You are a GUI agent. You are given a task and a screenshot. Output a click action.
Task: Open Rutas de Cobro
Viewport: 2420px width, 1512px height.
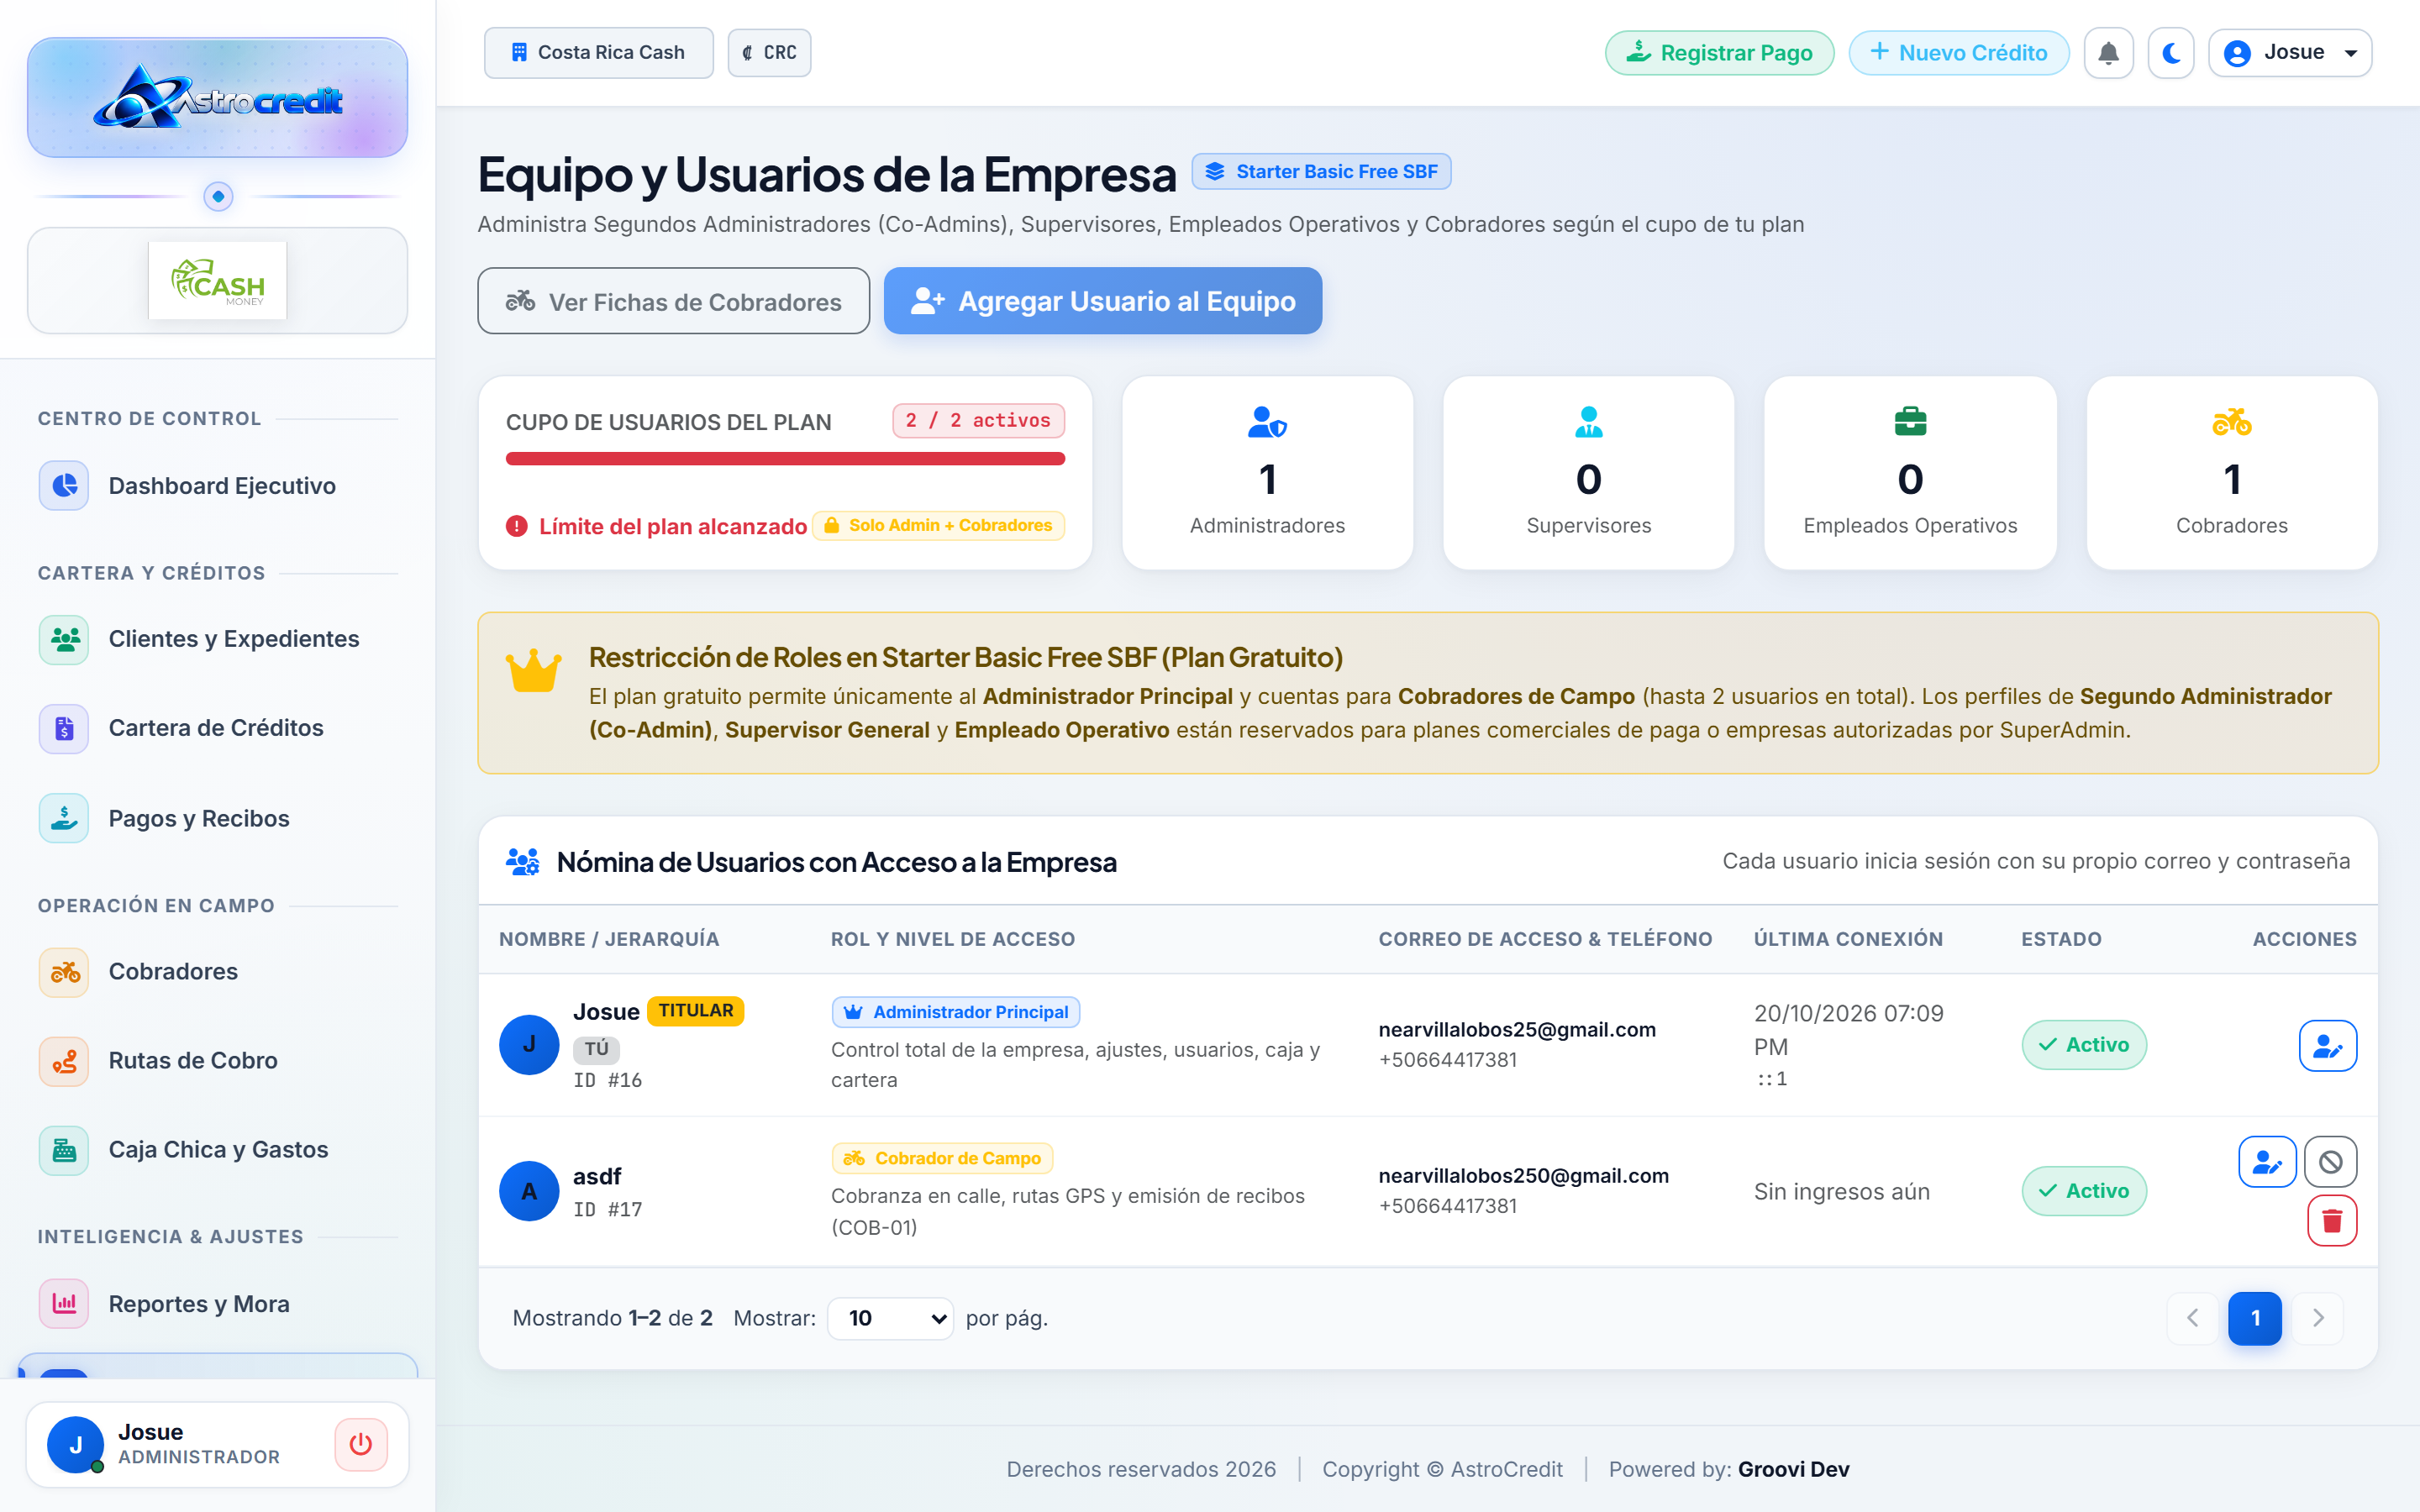coord(217,1060)
